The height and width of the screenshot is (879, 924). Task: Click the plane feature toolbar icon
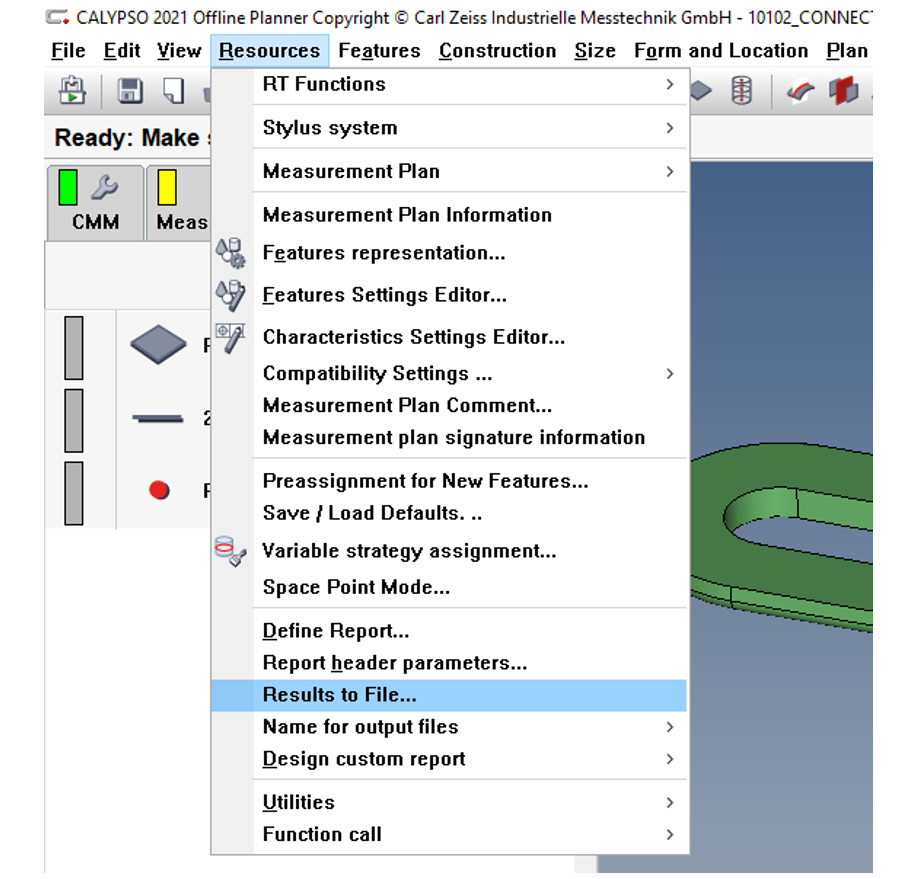coord(701,91)
